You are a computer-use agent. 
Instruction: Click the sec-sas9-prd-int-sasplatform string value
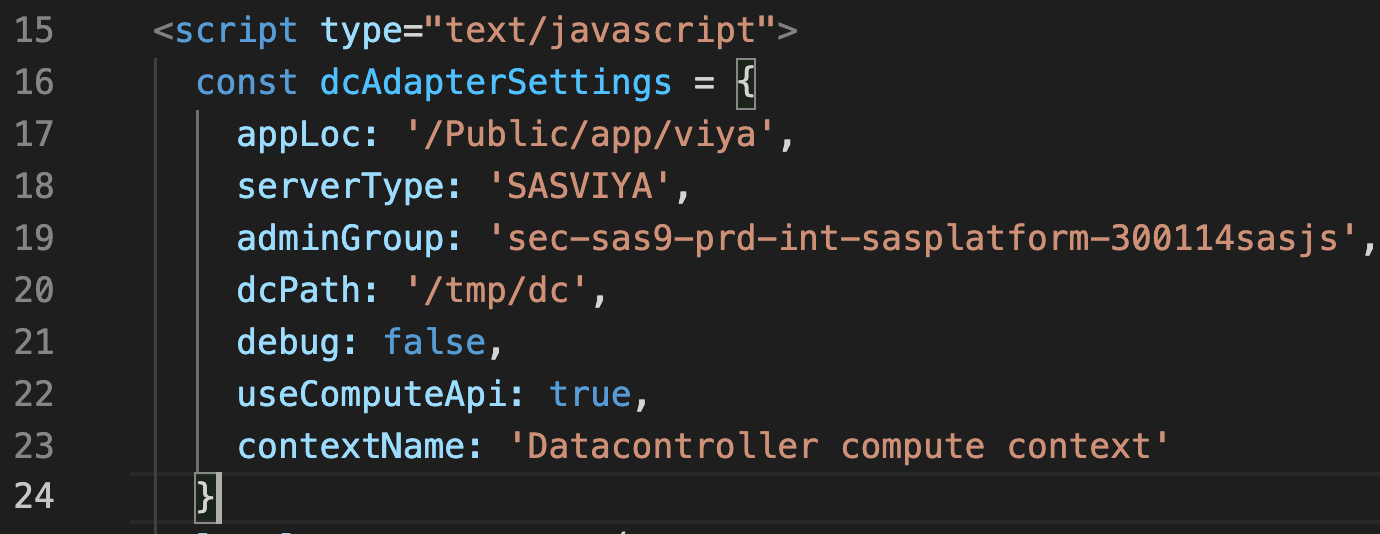click(925, 238)
